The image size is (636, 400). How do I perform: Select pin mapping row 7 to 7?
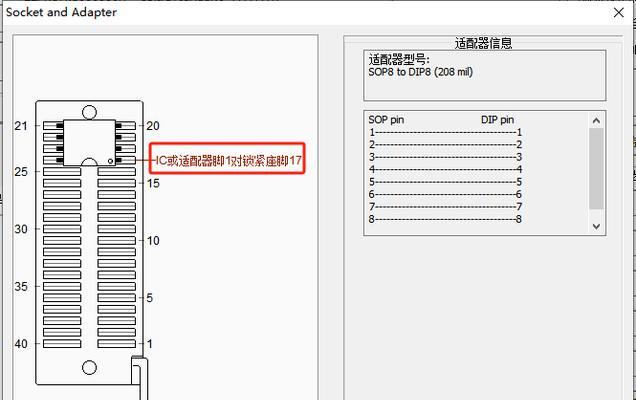tap(445, 206)
